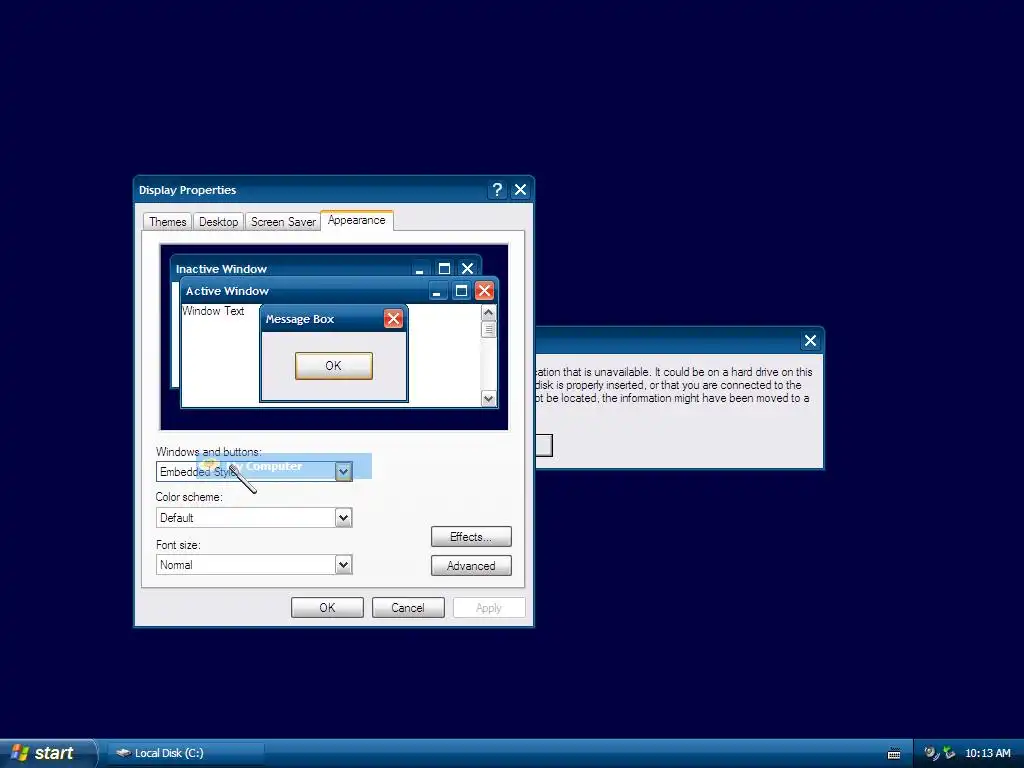
Task: Expand the Font size dropdown
Action: click(x=344, y=565)
